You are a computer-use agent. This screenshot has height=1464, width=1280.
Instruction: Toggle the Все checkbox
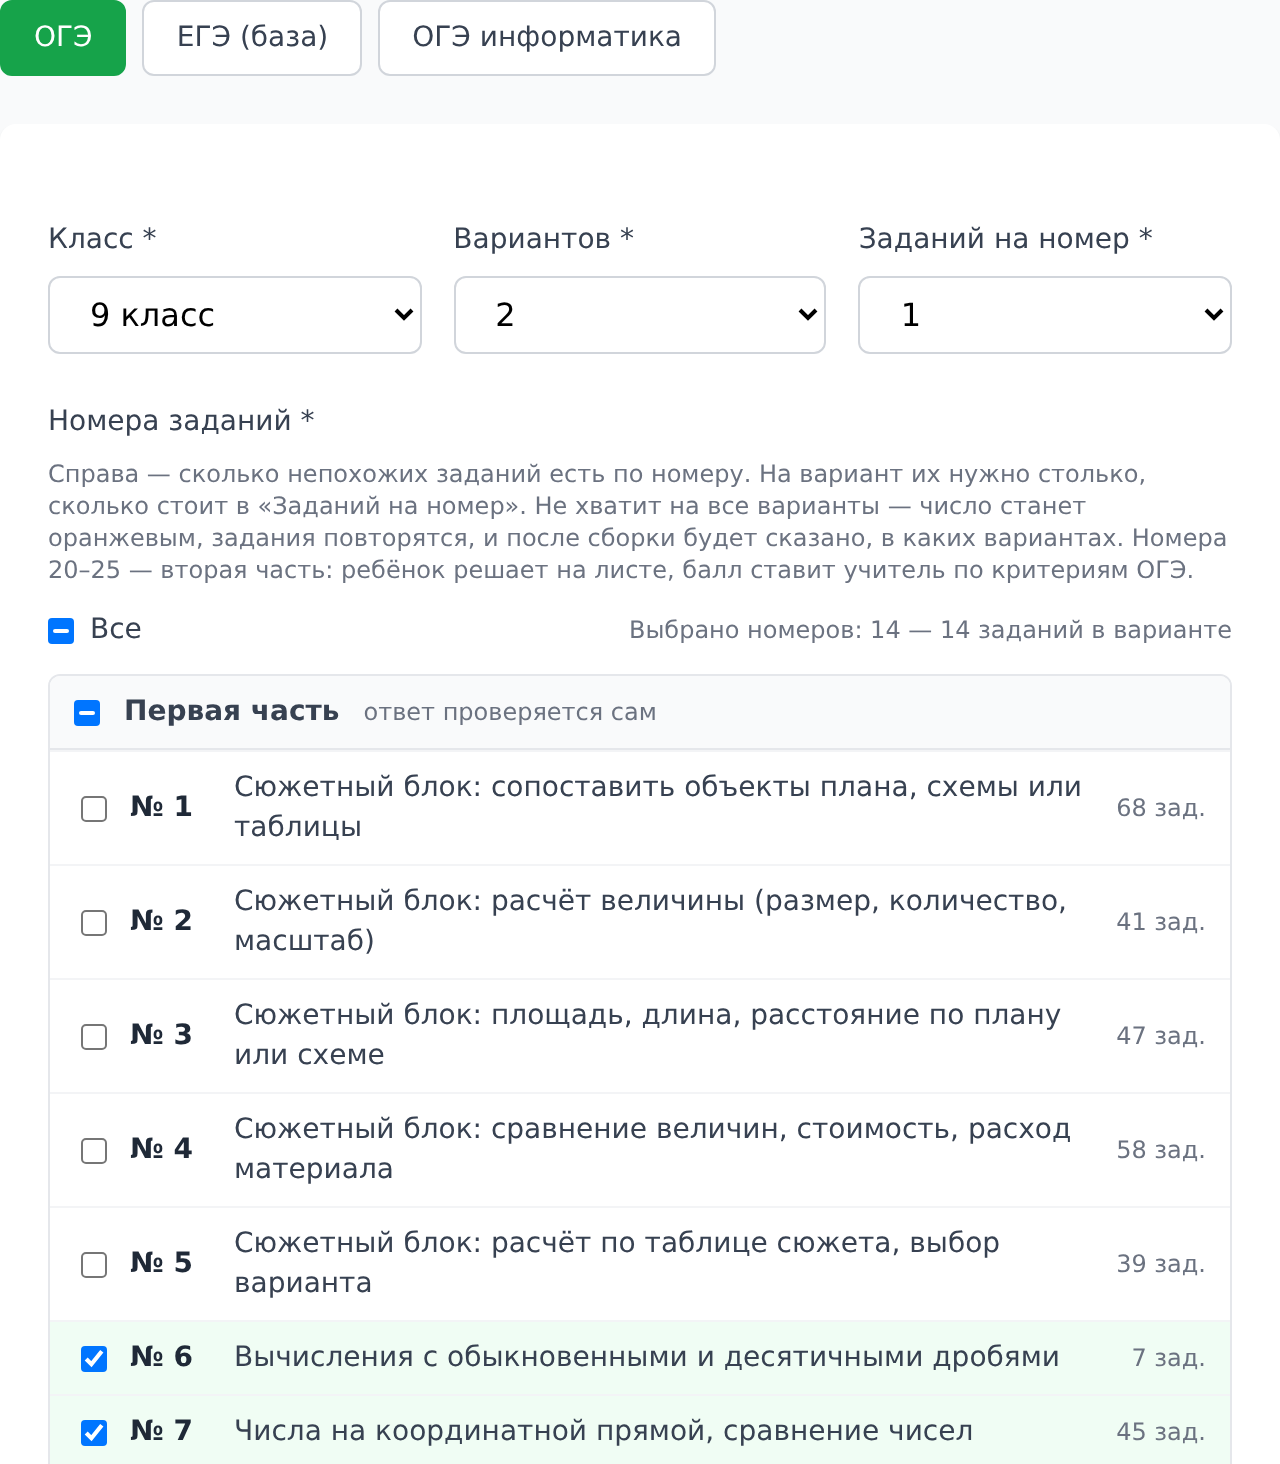[61, 631]
